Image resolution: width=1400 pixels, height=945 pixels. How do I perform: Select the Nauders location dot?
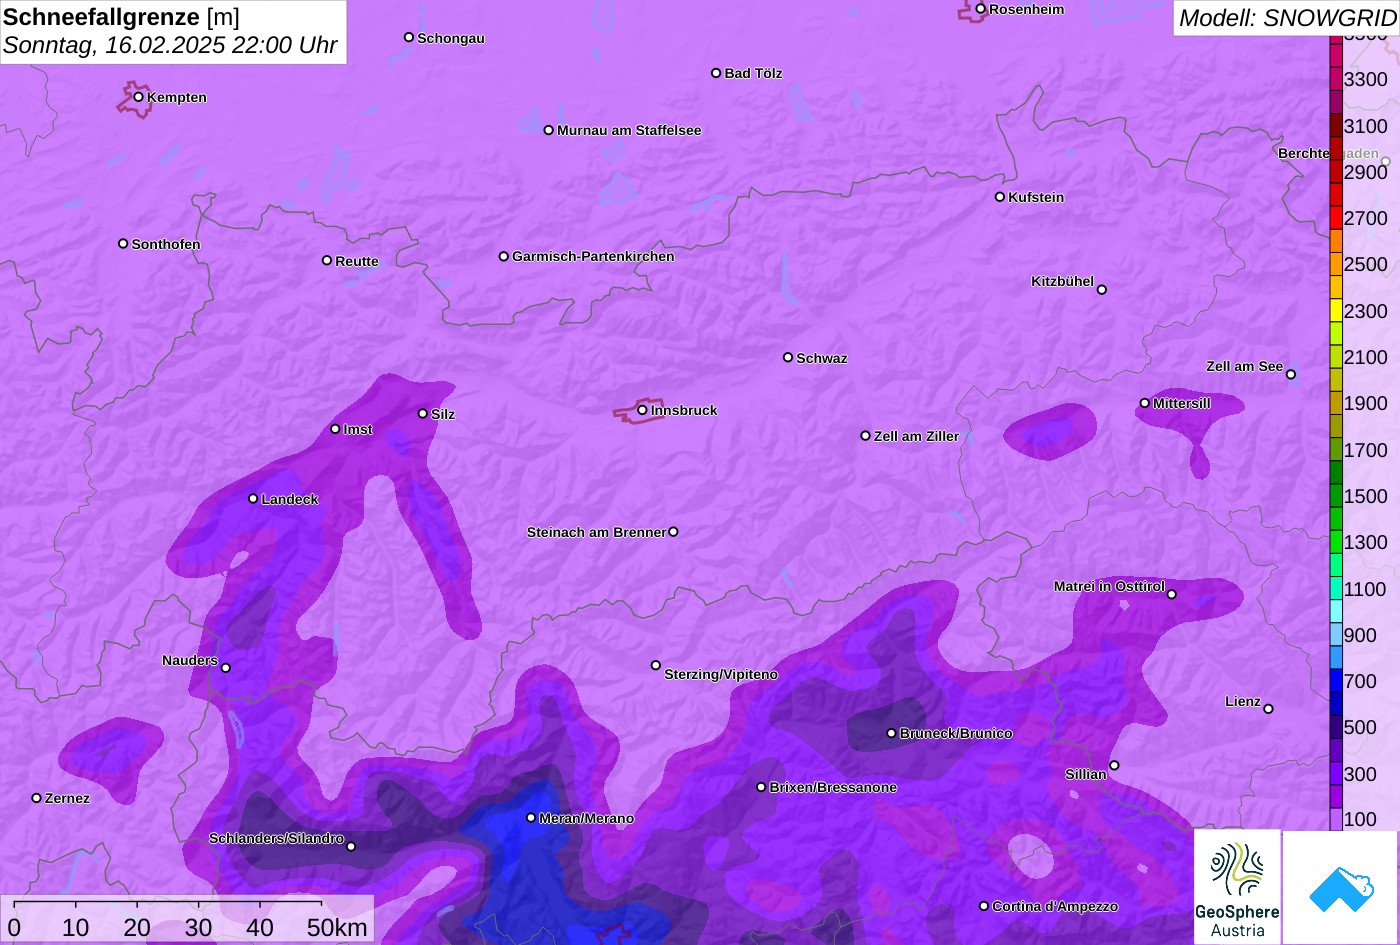coord(226,668)
